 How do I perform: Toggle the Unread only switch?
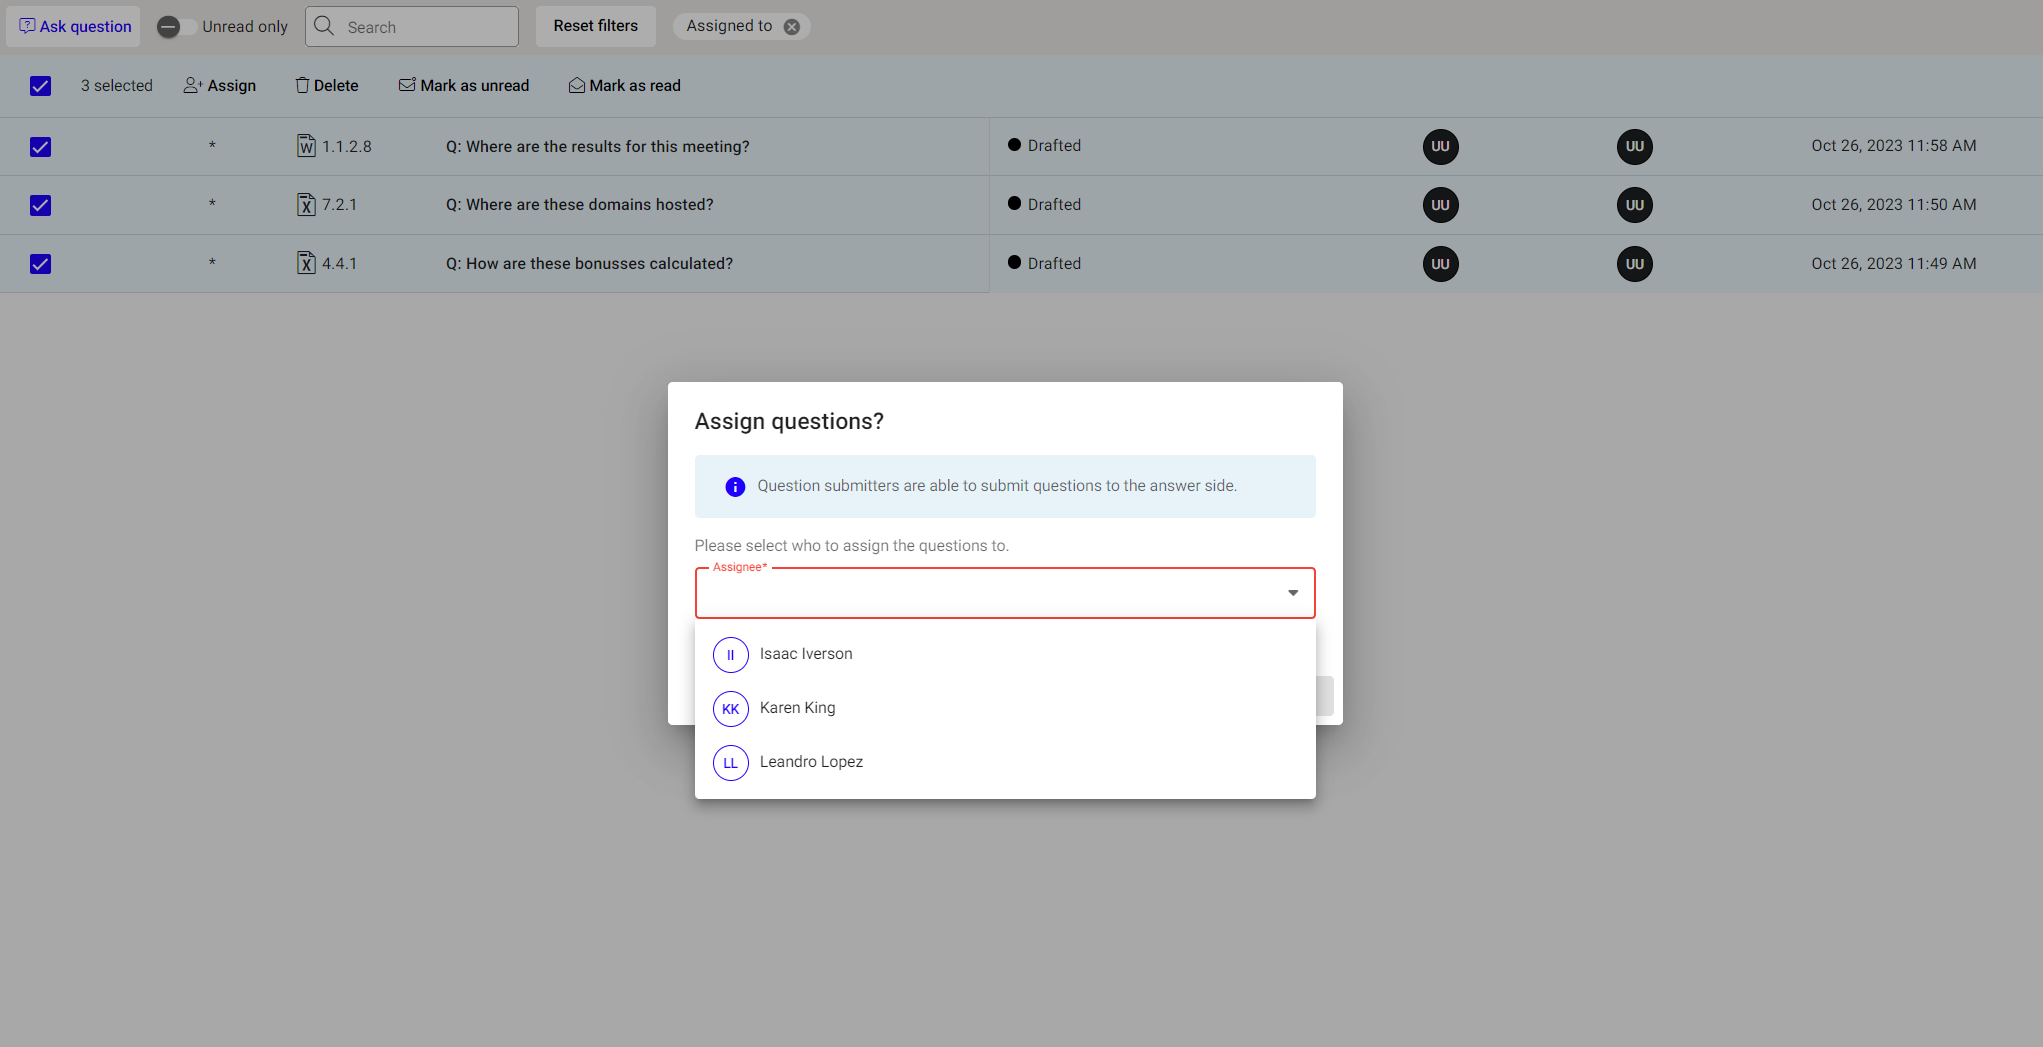click(178, 27)
